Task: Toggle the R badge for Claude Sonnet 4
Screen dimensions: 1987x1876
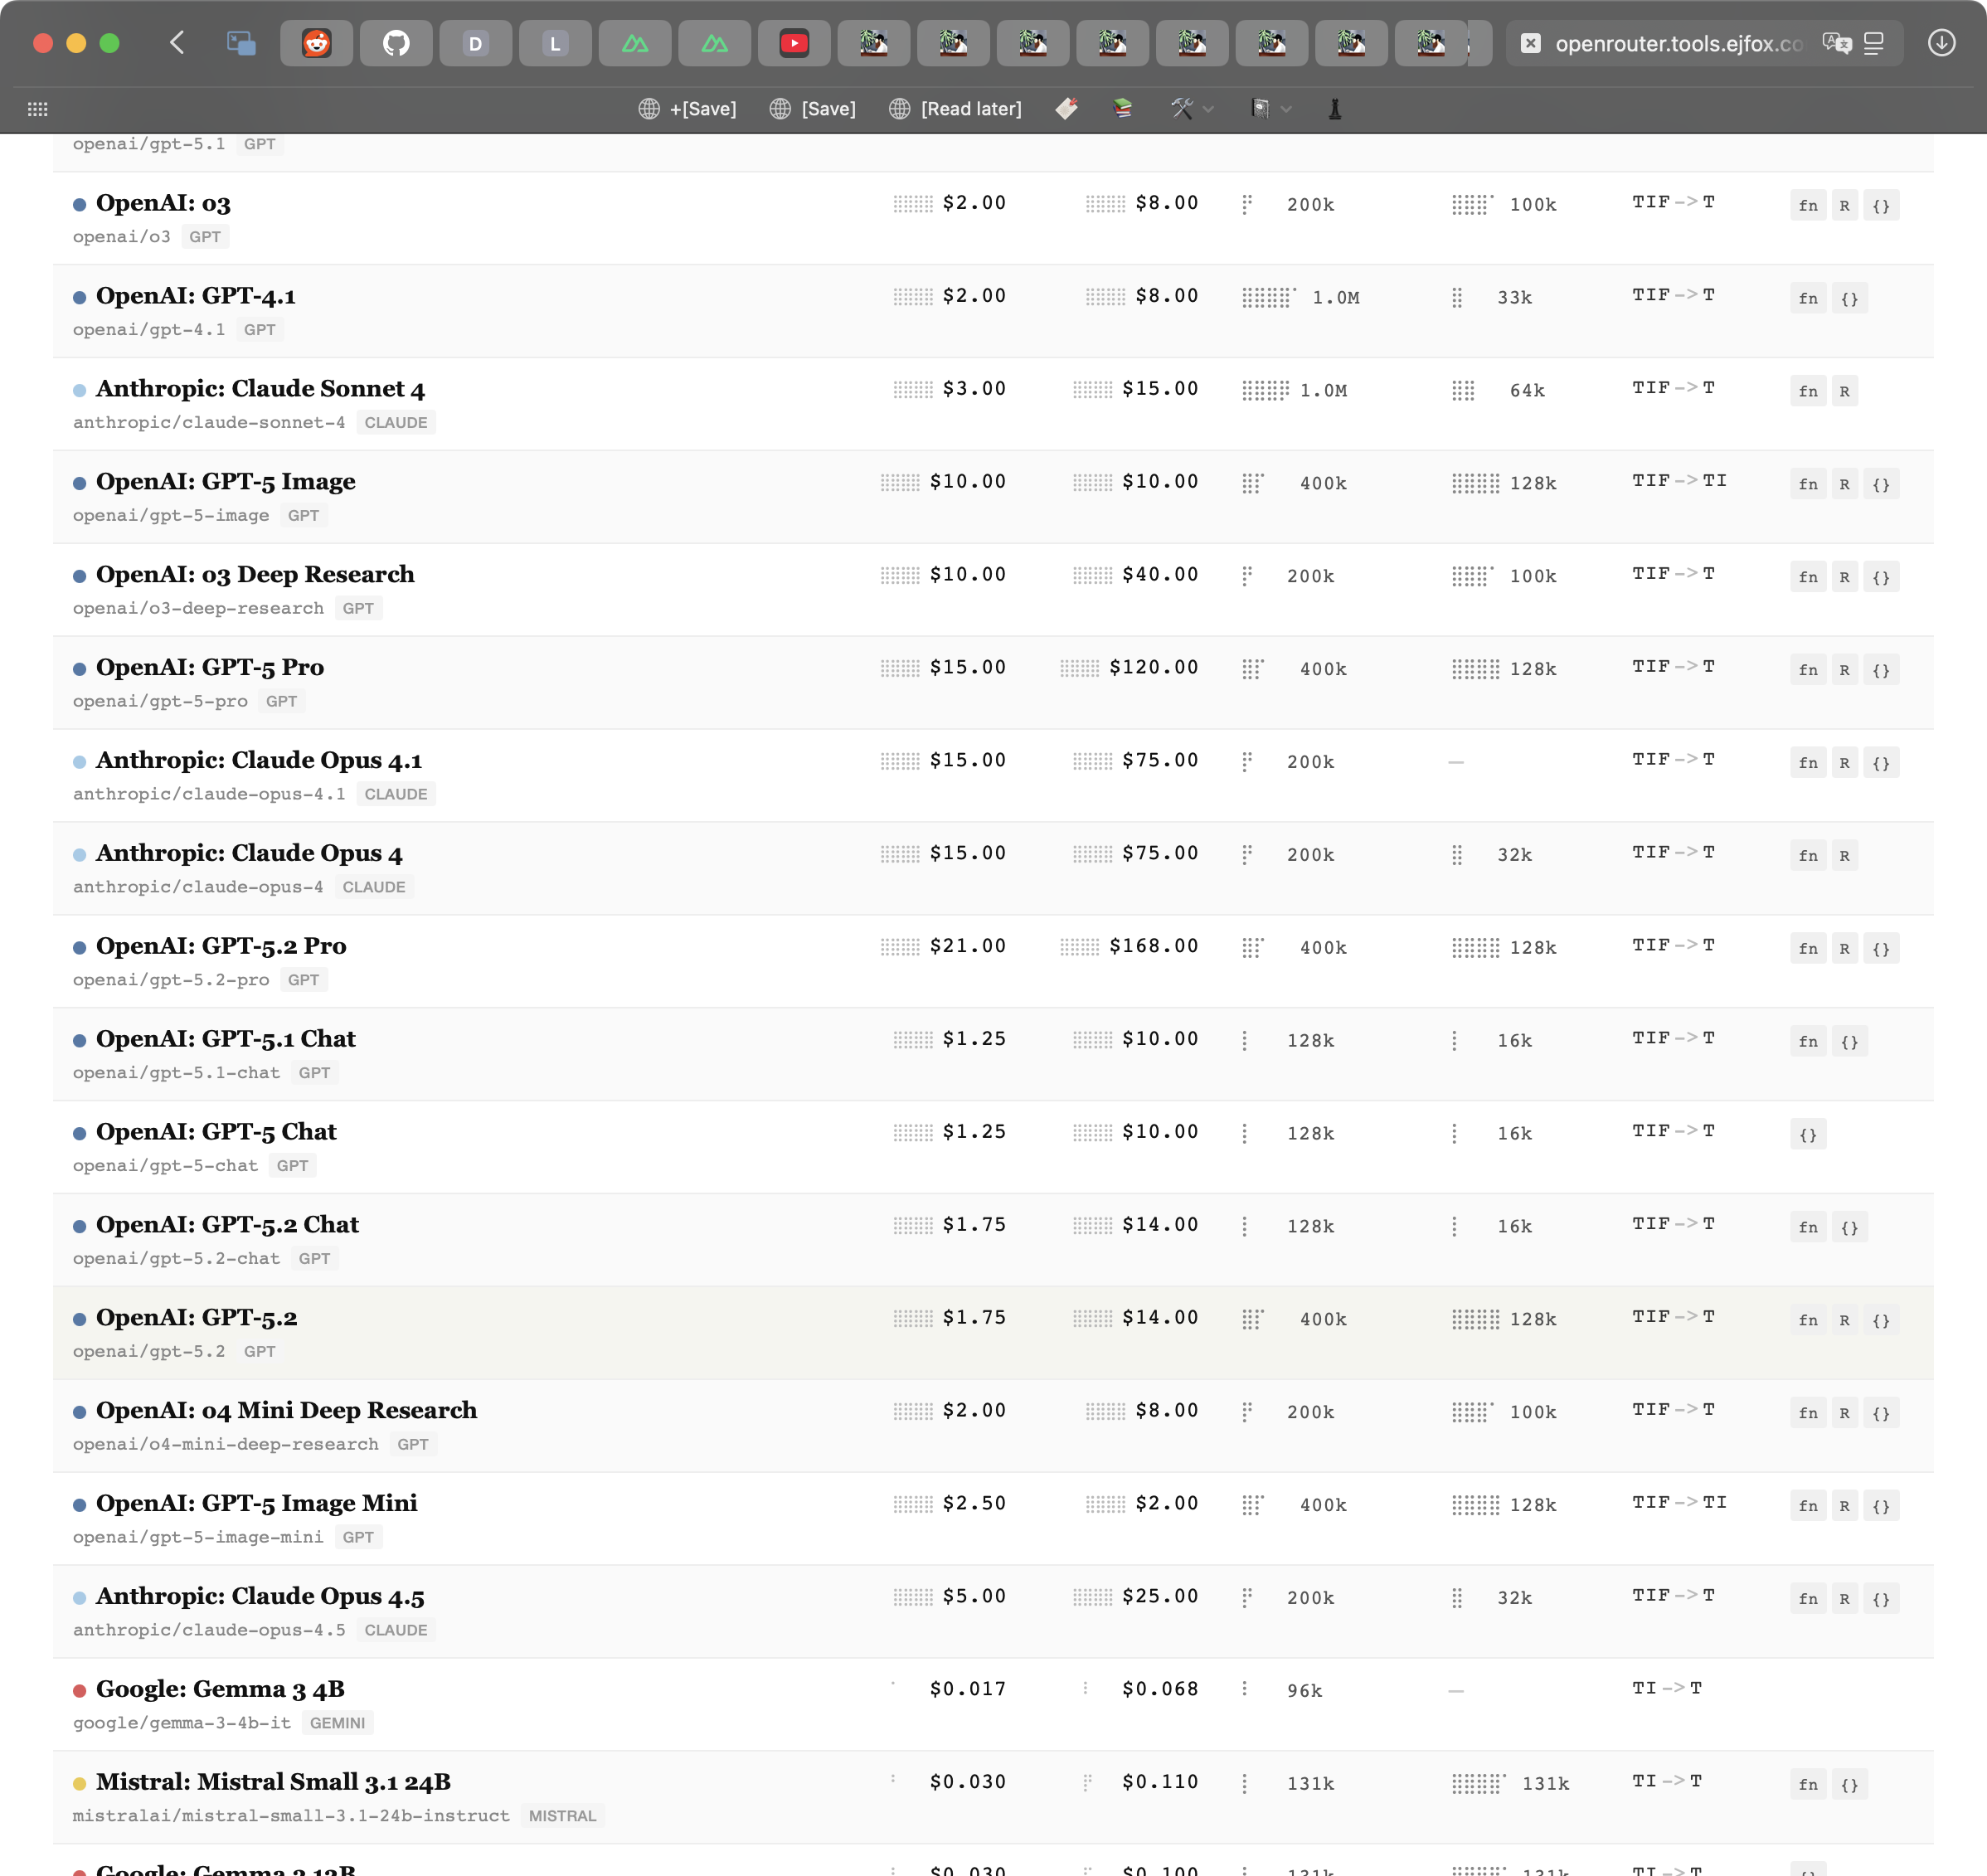Action: point(1845,391)
